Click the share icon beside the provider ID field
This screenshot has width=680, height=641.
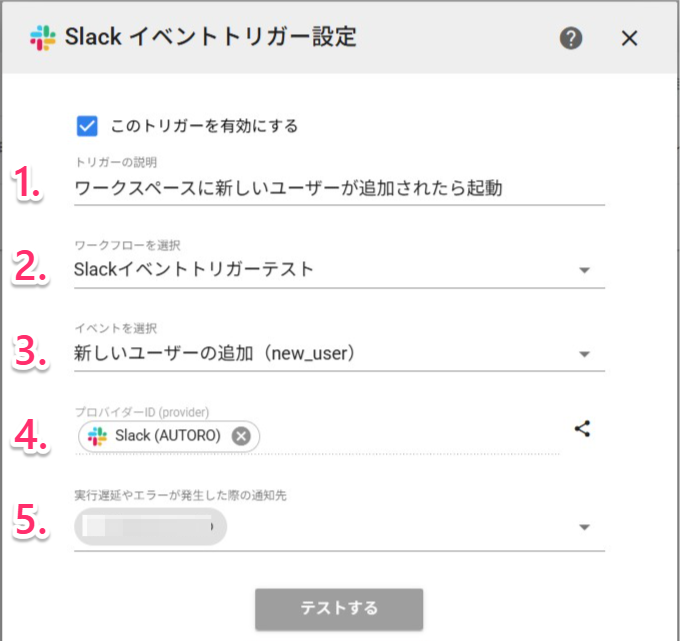(x=583, y=429)
